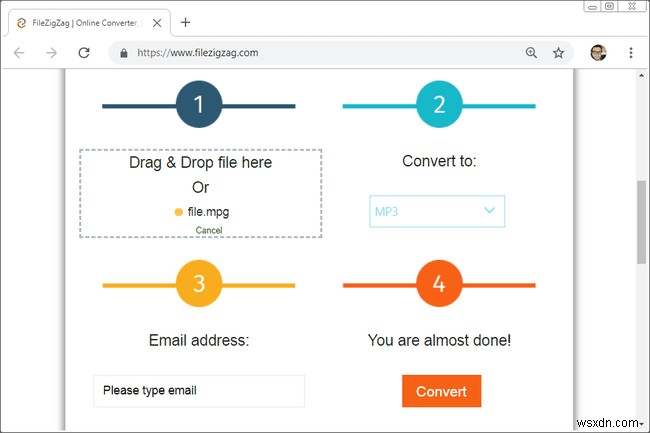Close the FileZigZag tab
Viewport: 650px width, 433px height.
[x=157, y=23]
